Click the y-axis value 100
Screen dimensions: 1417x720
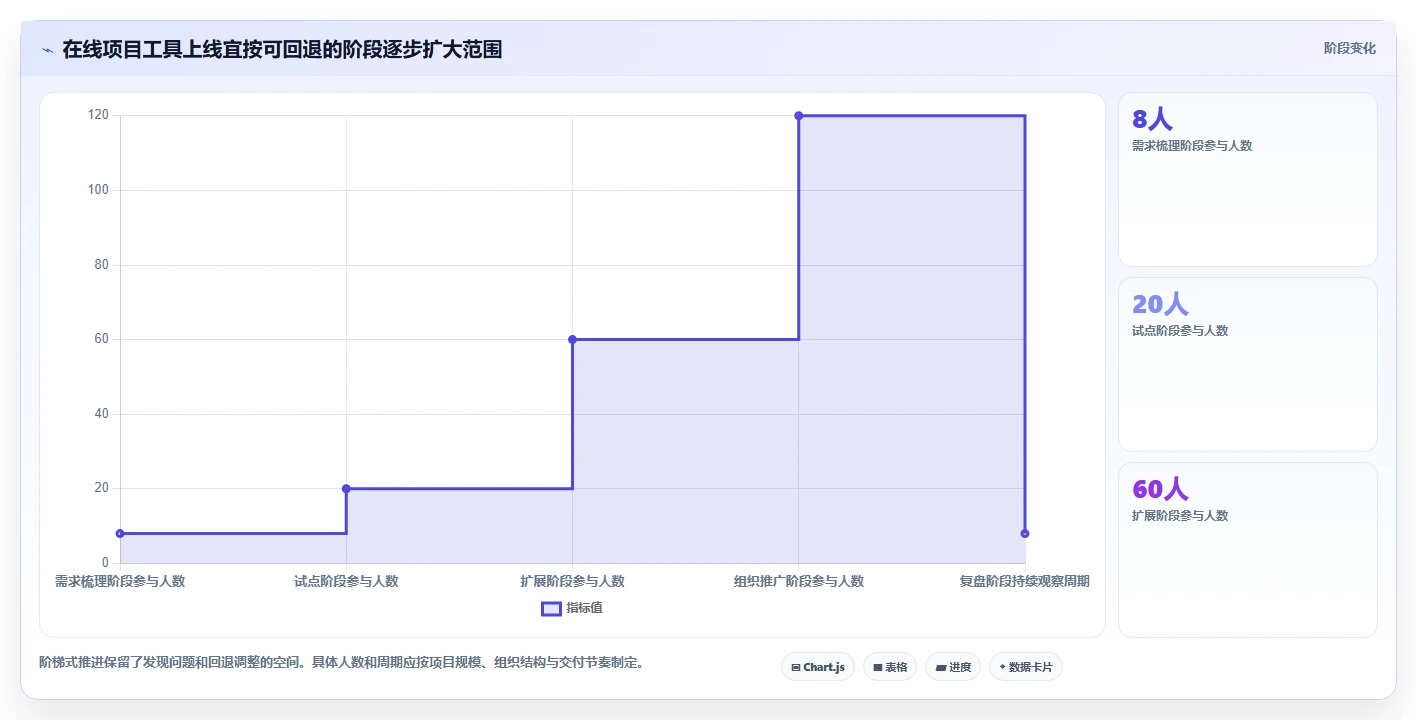pos(98,190)
